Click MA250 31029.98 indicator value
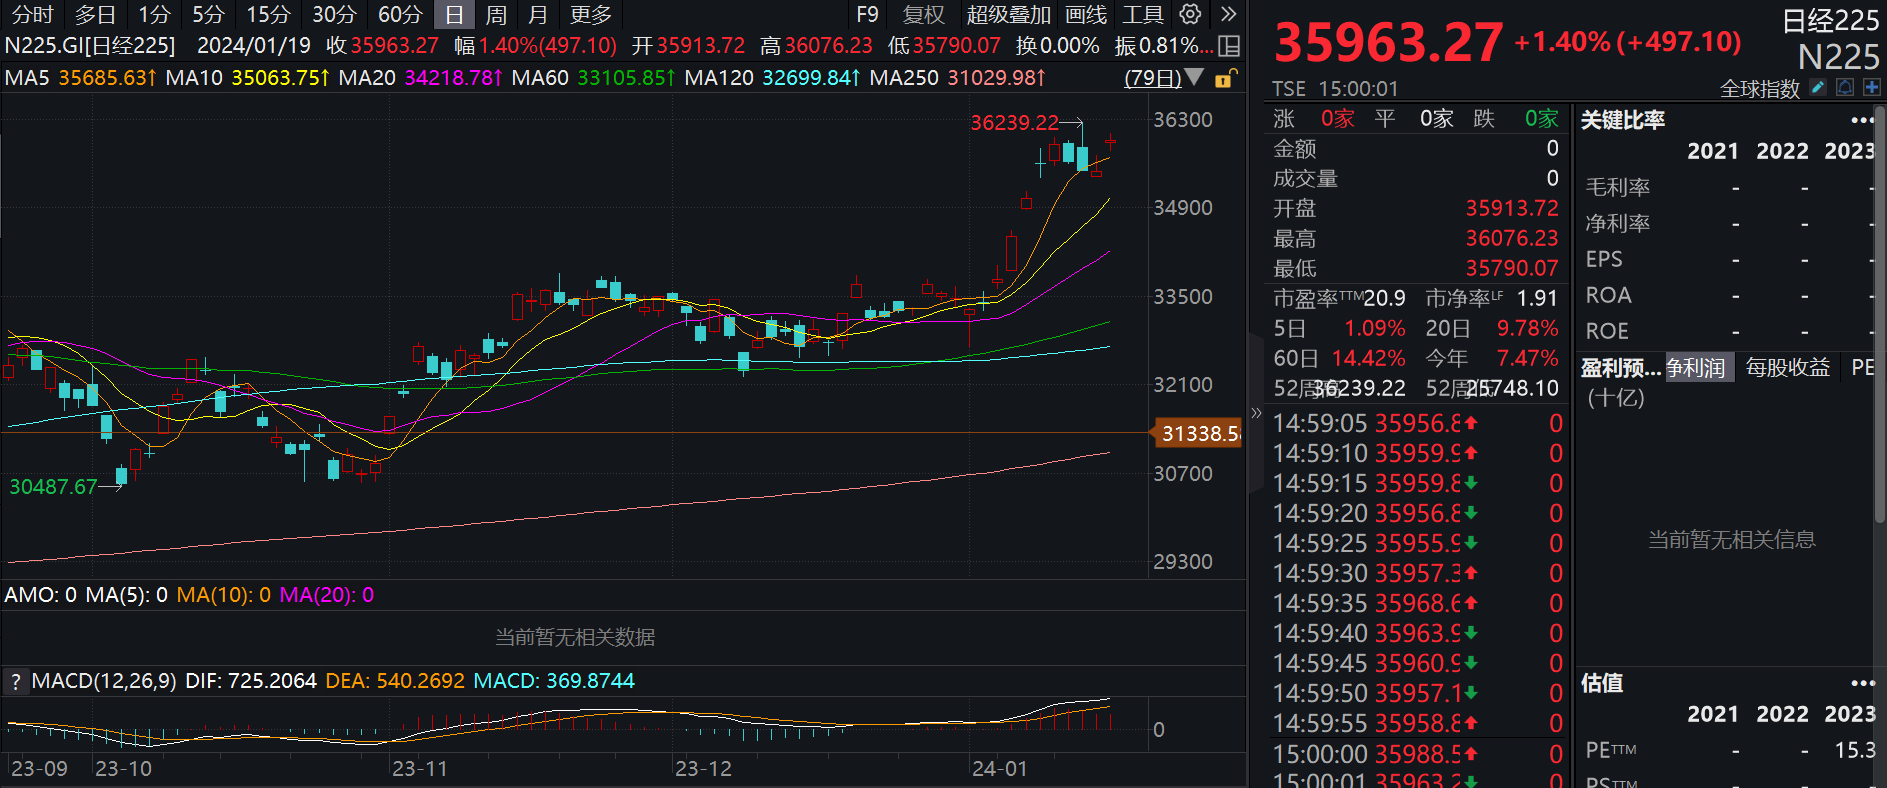Image resolution: width=1887 pixels, height=788 pixels. pyautogui.click(x=958, y=77)
